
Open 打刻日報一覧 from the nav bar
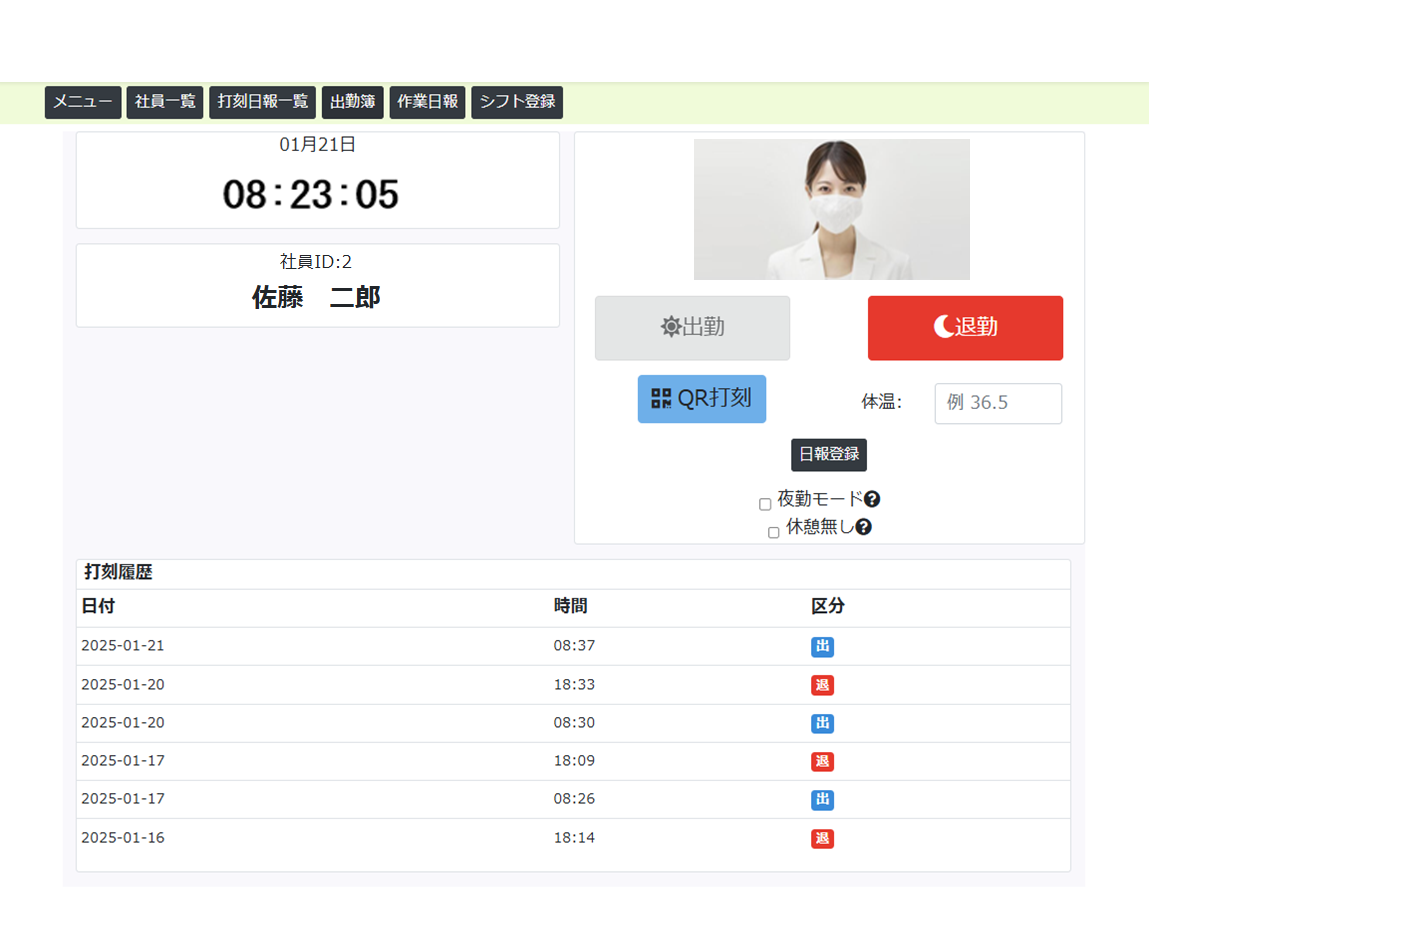(x=262, y=102)
